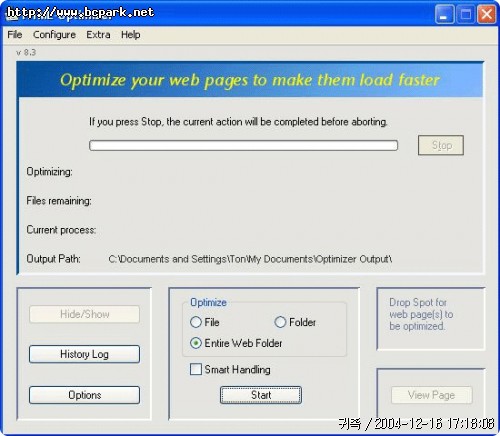Image resolution: width=500 pixels, height=436 pixels.
Task: Close the window
Action: coord(486,15)
